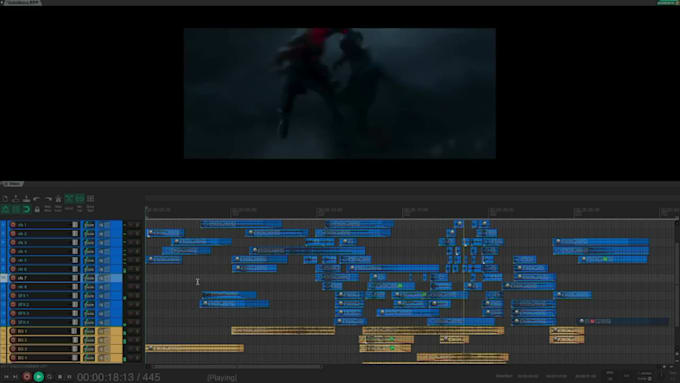Click the red Record button in transport
The width and height of the screenshot is (680, 383).
coord(26,376)
